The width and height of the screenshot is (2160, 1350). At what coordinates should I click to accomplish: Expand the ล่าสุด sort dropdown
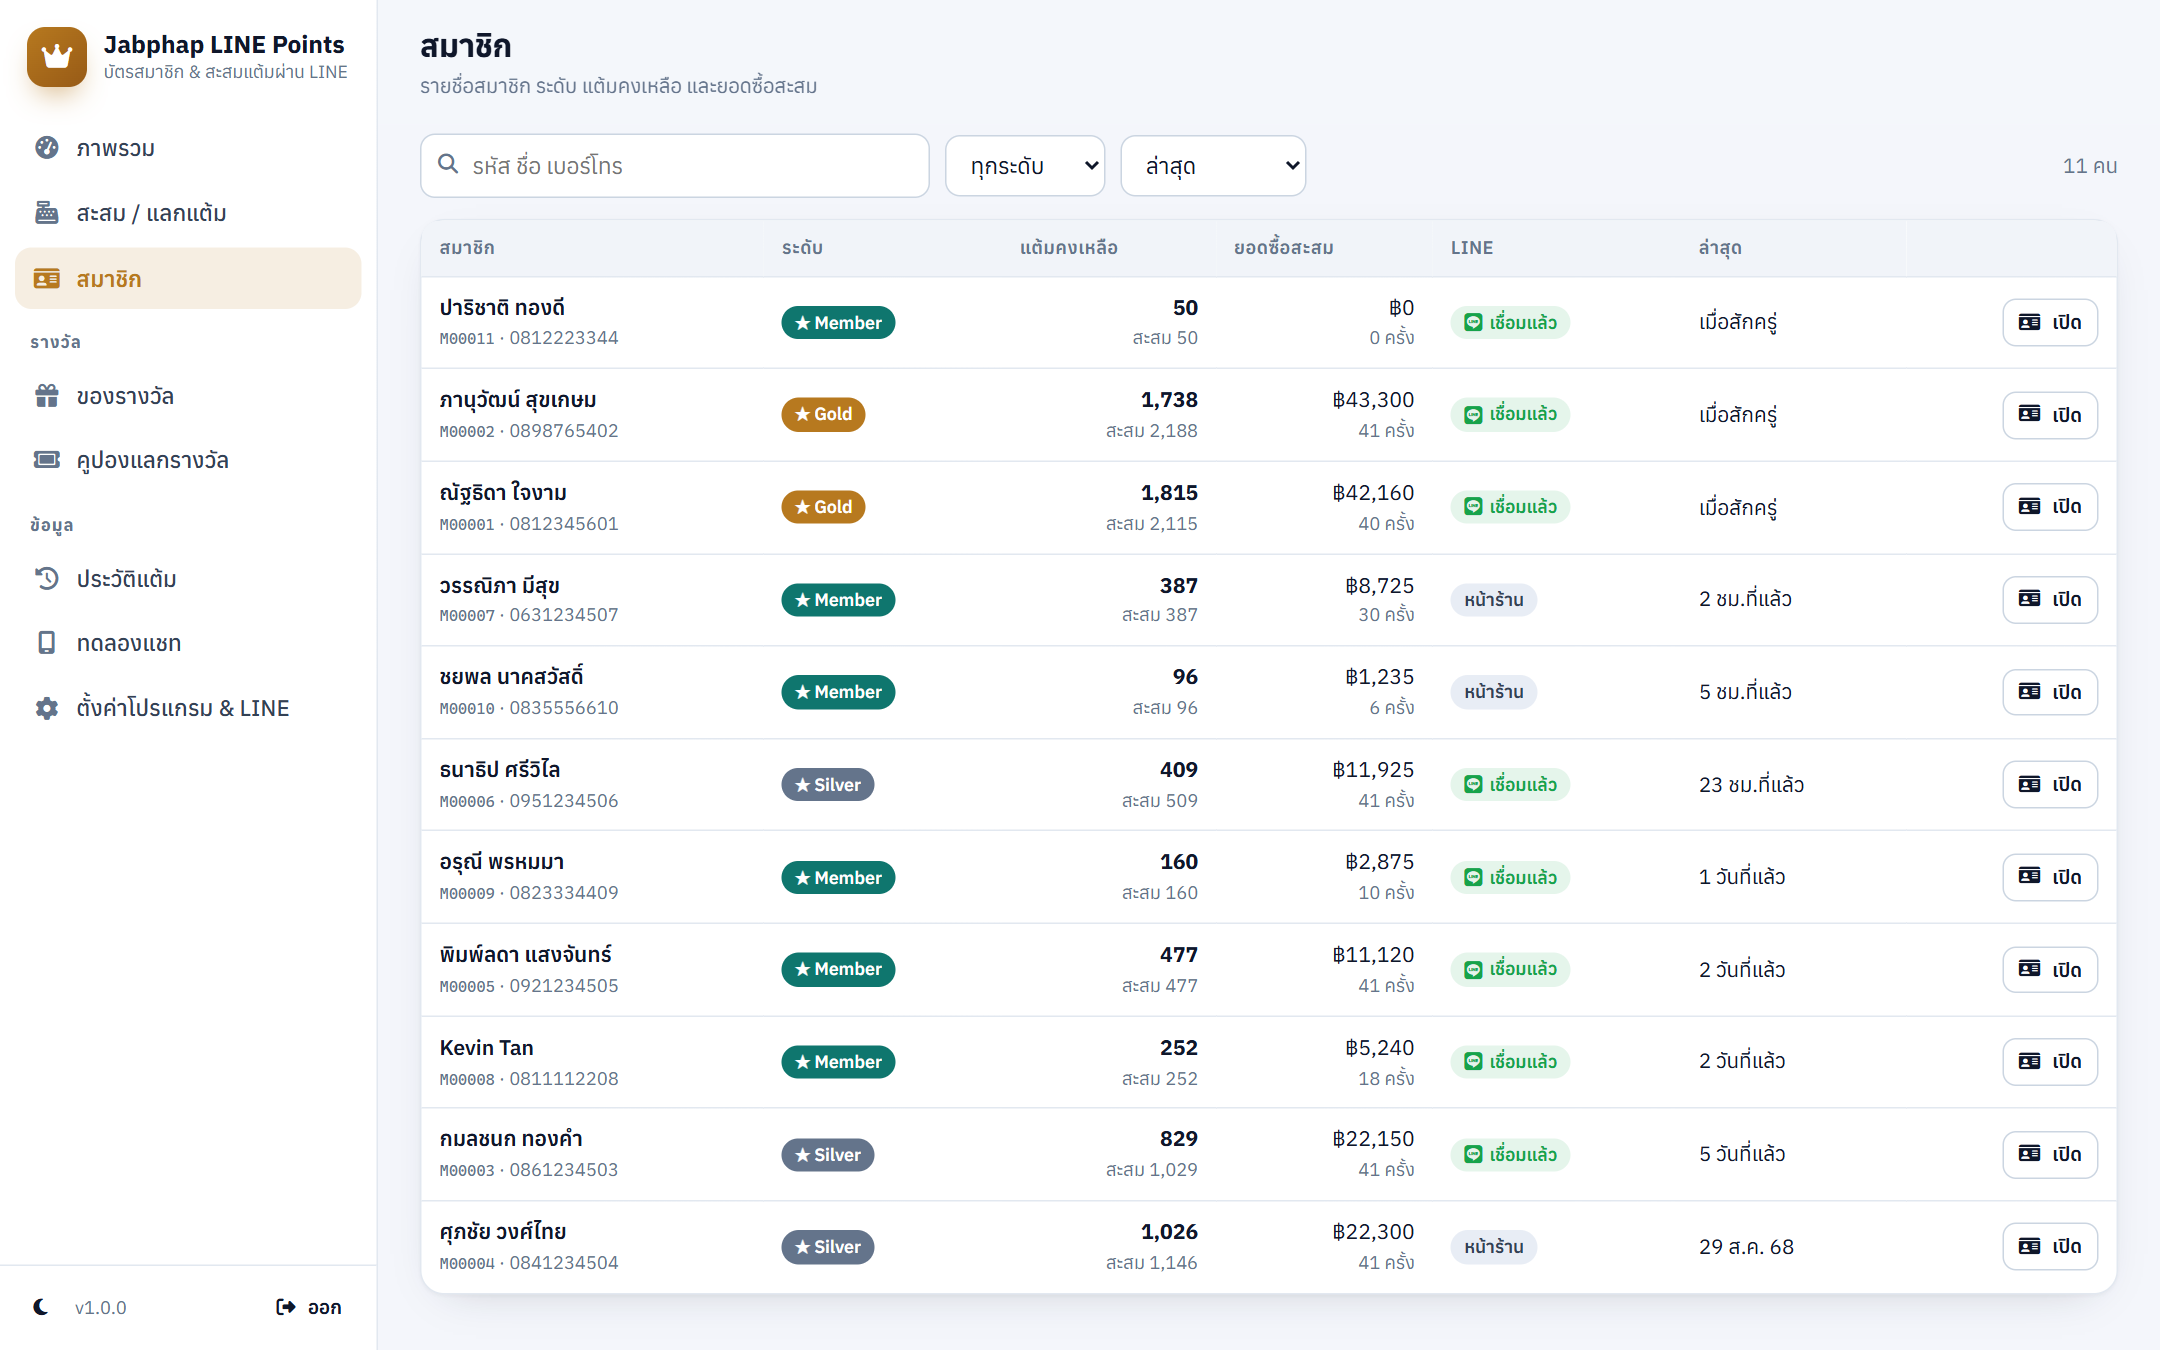[1213, 166]
